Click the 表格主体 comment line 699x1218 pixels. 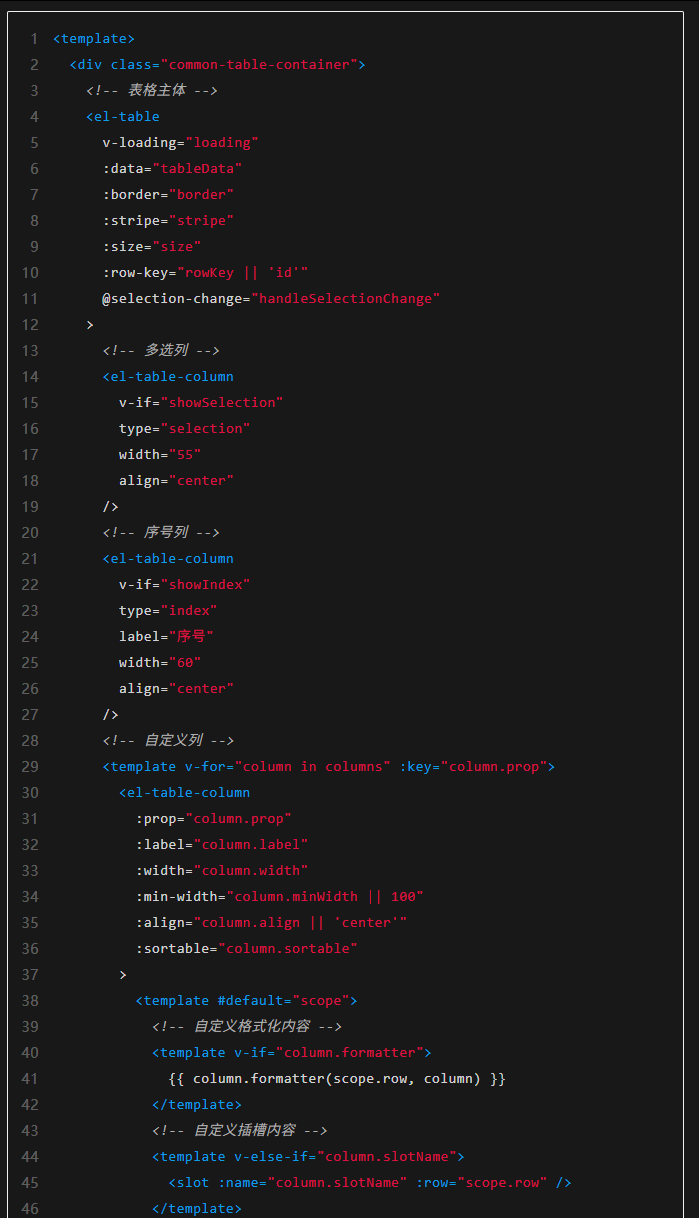click(x=151, y=91)
